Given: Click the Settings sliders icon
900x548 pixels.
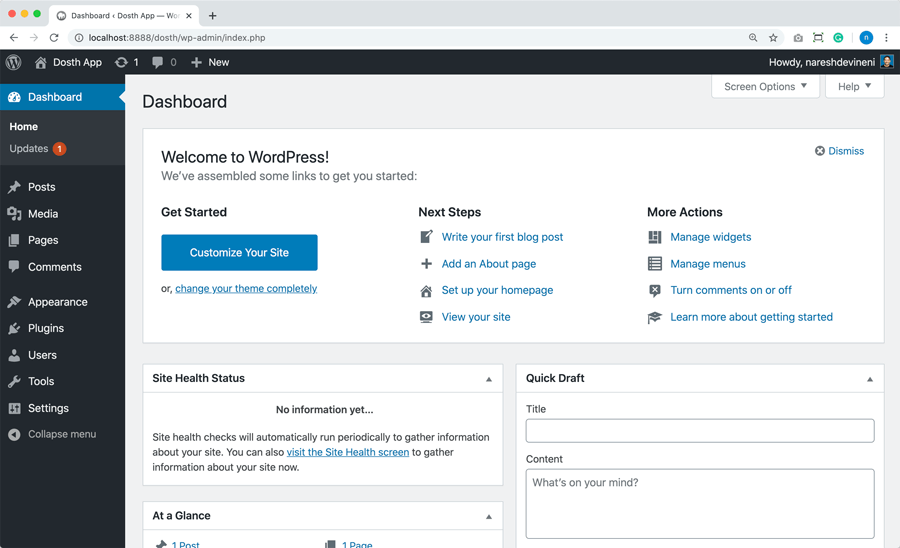Looking at the screenshot, I should pyautogui.click(x=14, y=408).
